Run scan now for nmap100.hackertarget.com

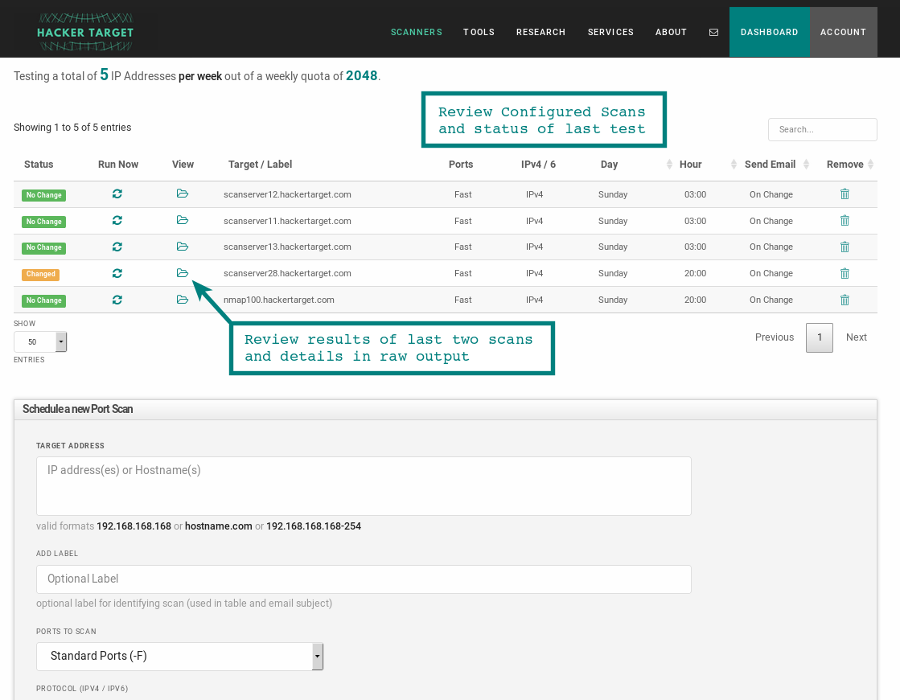tap(117, 300)
